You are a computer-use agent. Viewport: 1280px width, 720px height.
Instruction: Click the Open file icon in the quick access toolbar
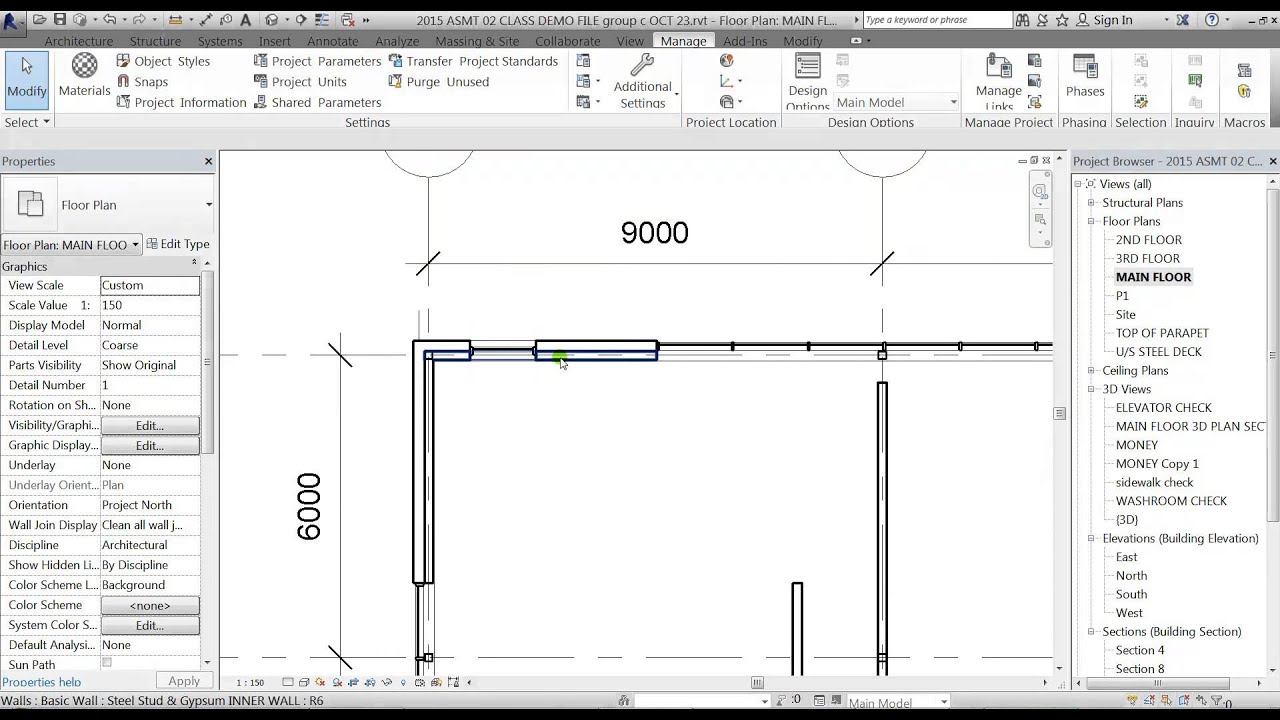pyautogui.click(x=40, y=20)
